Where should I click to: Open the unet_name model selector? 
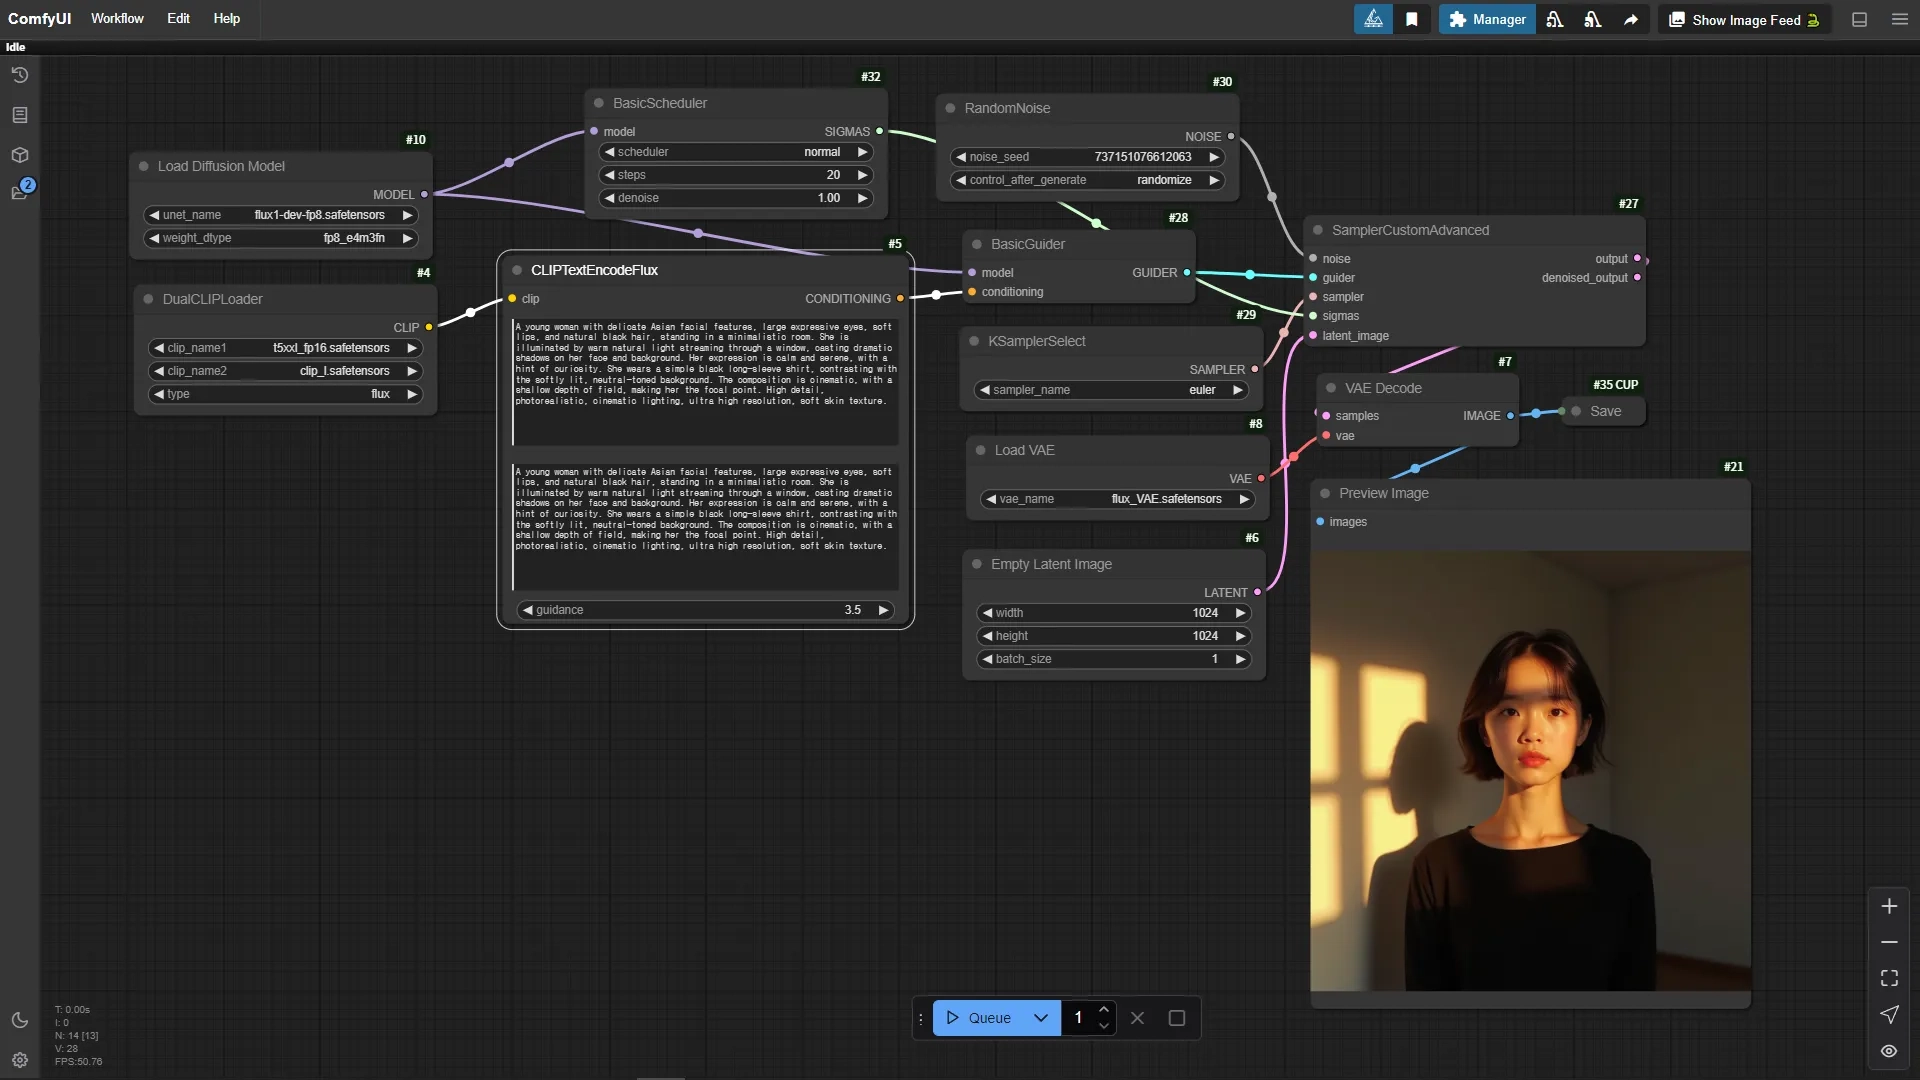click(281, 215)
